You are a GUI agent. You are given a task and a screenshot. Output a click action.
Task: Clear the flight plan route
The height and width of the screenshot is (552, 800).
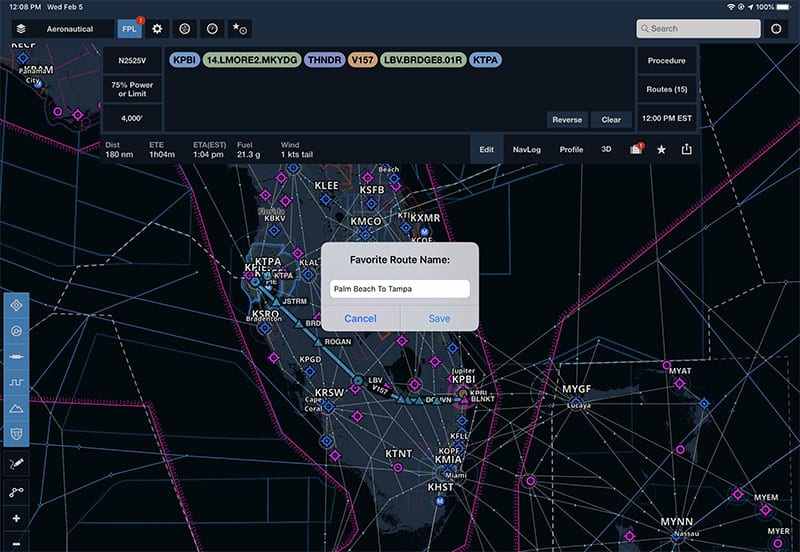611,119
